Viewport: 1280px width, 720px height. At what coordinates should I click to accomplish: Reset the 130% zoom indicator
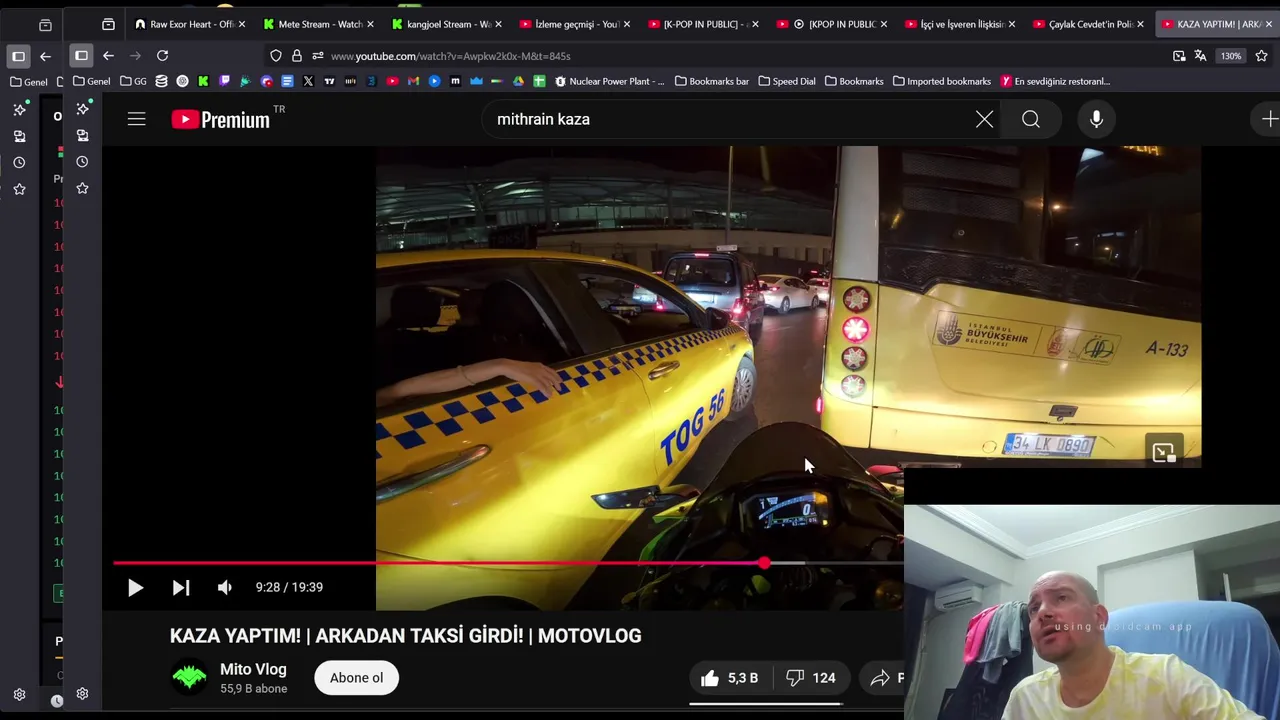click(x=1231, y=56)
